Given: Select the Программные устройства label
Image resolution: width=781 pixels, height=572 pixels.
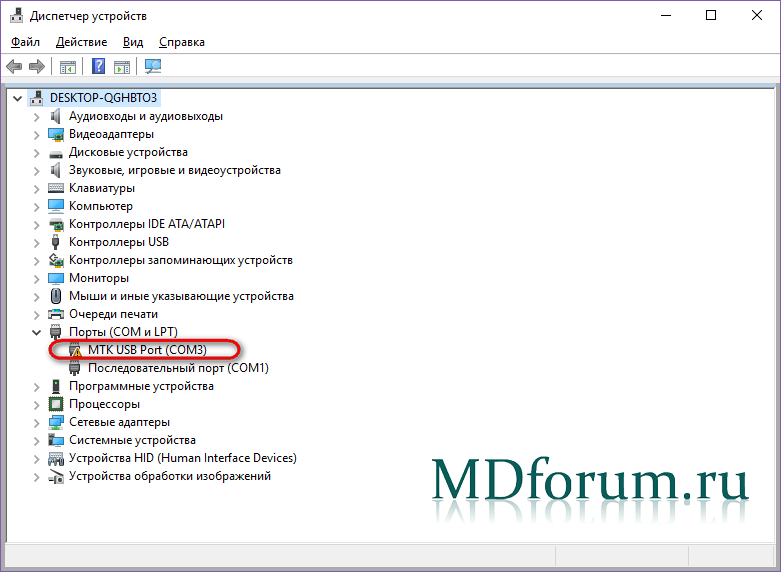Looking at the screenshot, I should [141, 386].
